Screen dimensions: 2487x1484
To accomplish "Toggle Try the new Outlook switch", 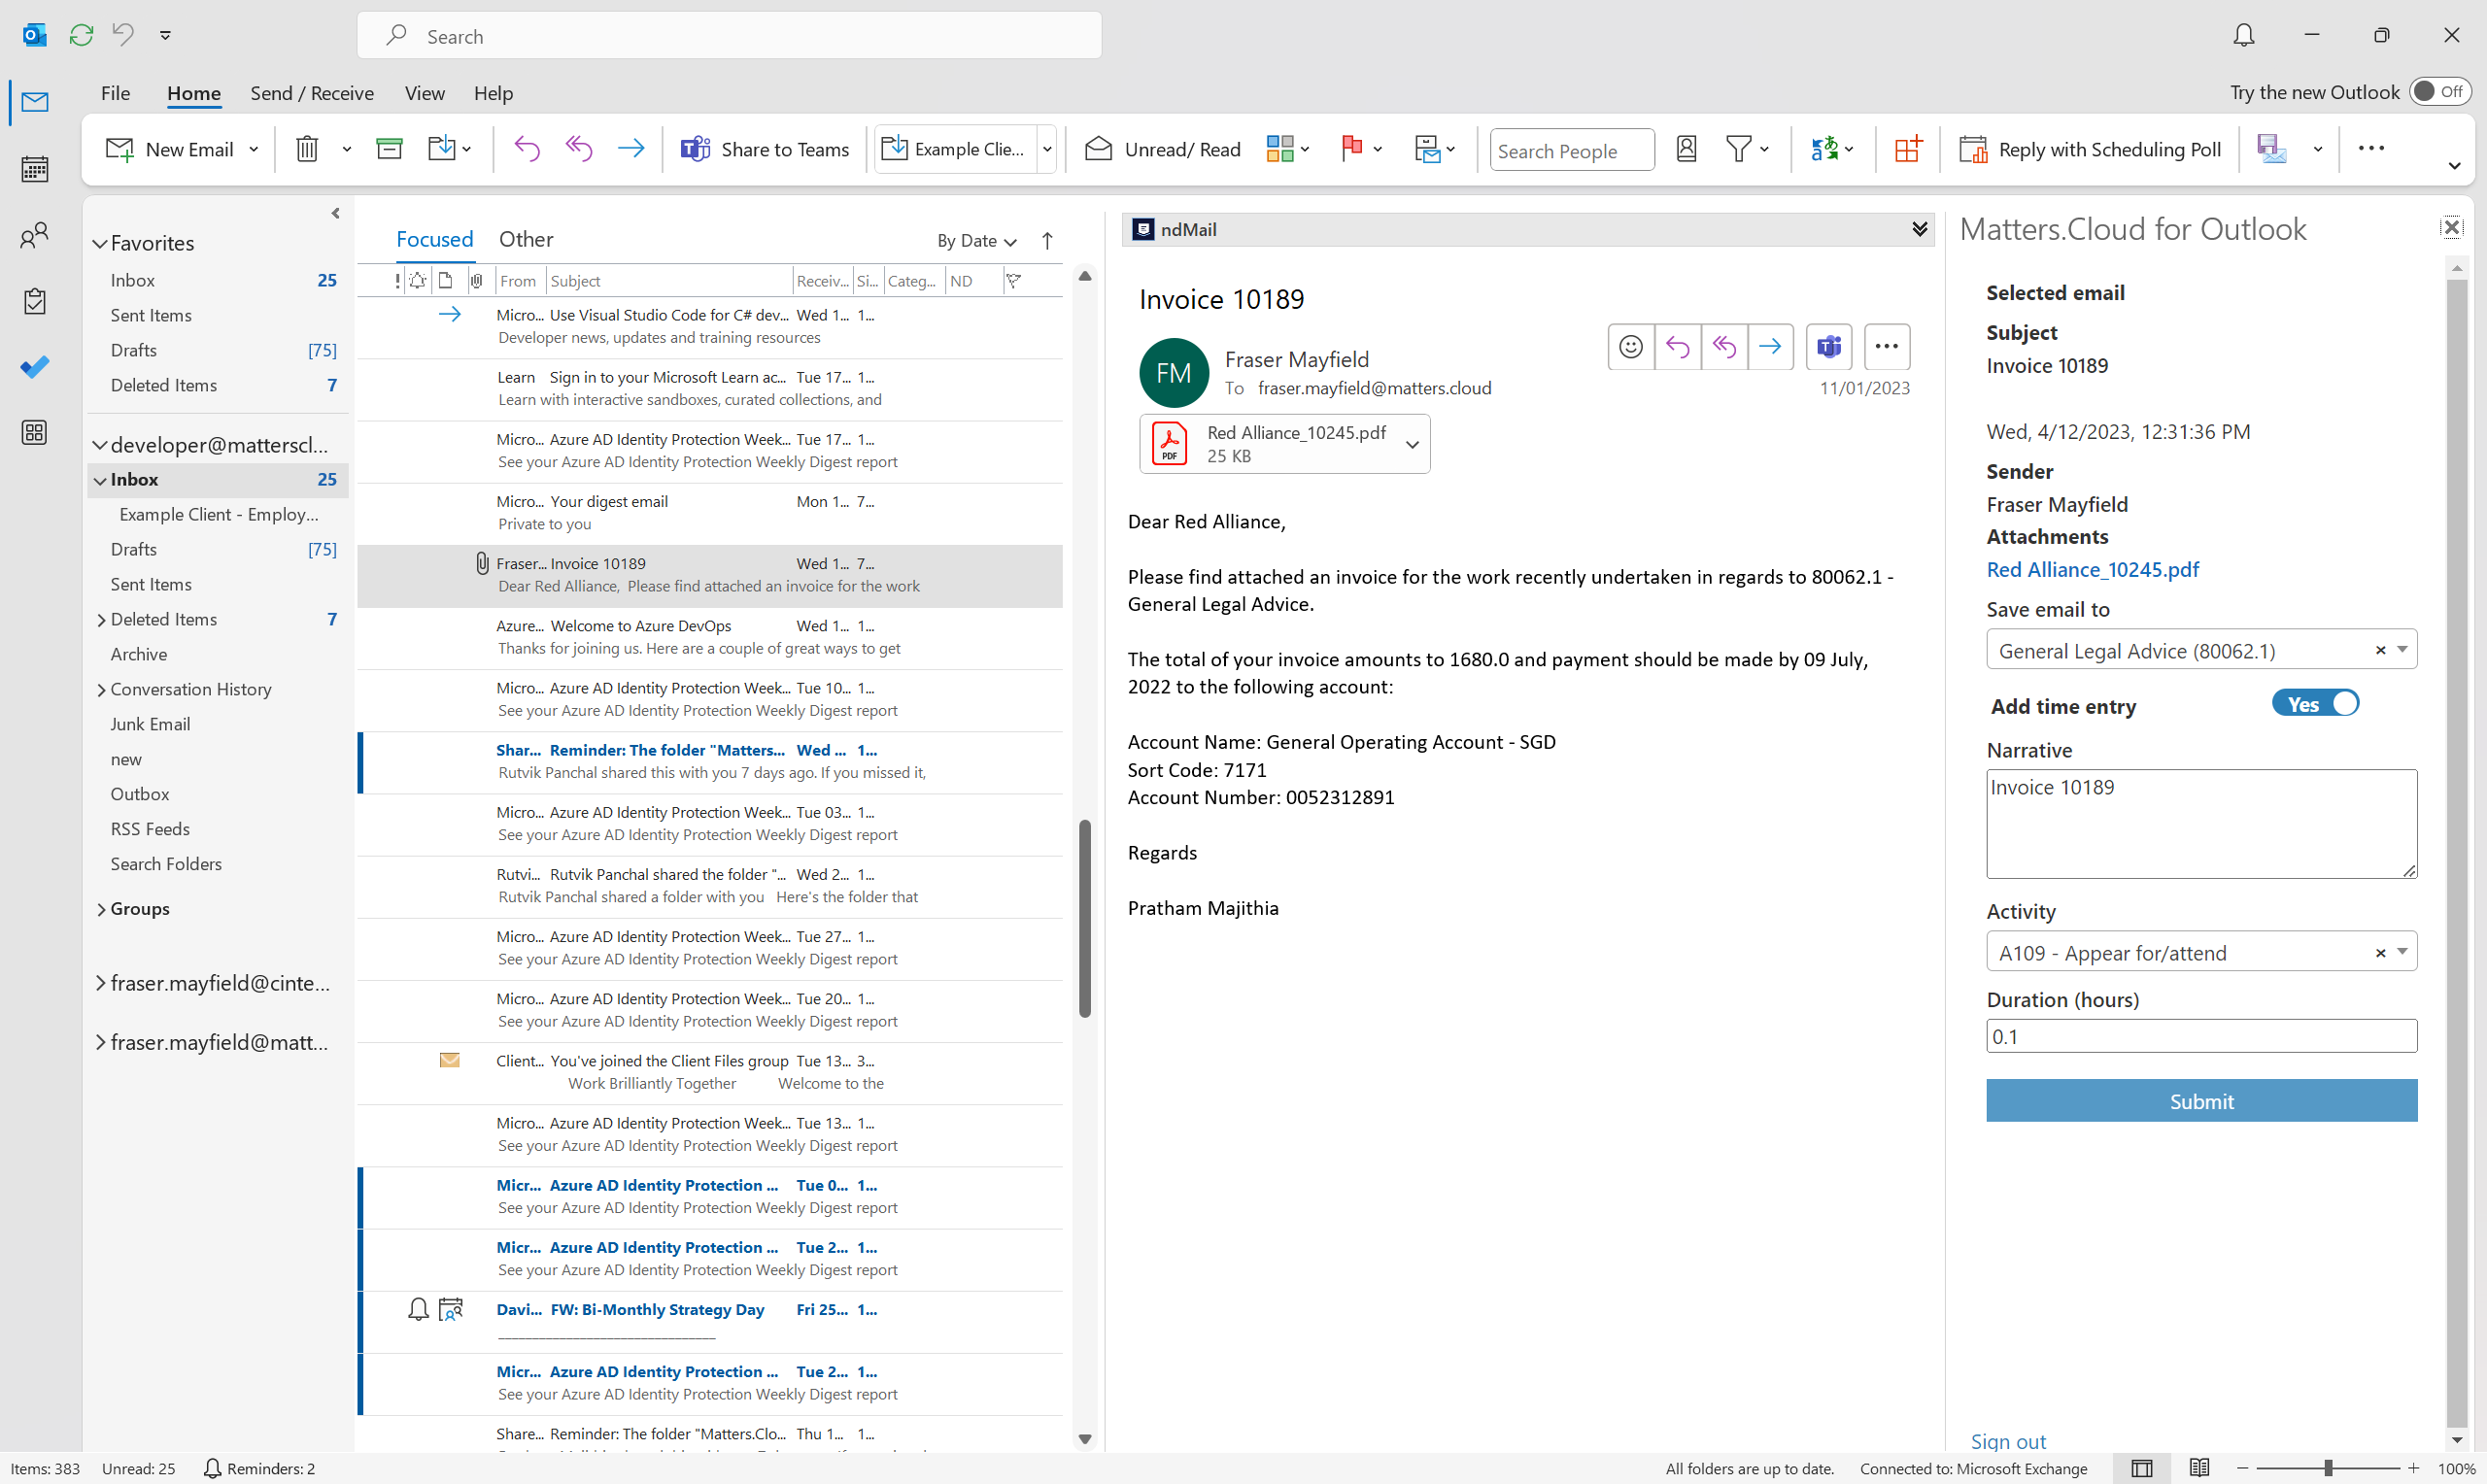I will click(x=2439, y=92).
